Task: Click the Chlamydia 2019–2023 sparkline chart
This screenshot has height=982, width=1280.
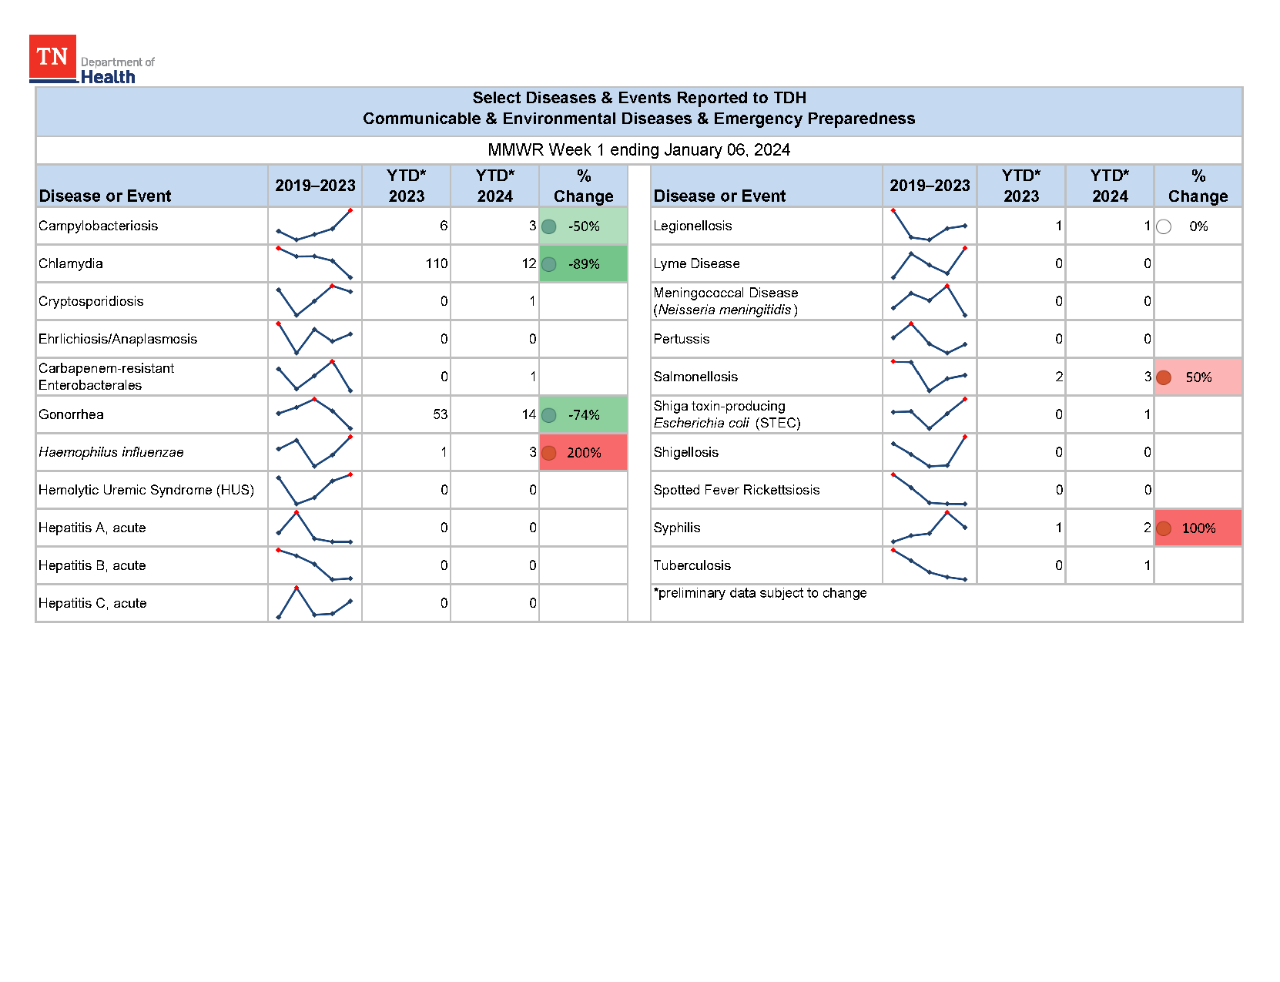Action: 314,263
